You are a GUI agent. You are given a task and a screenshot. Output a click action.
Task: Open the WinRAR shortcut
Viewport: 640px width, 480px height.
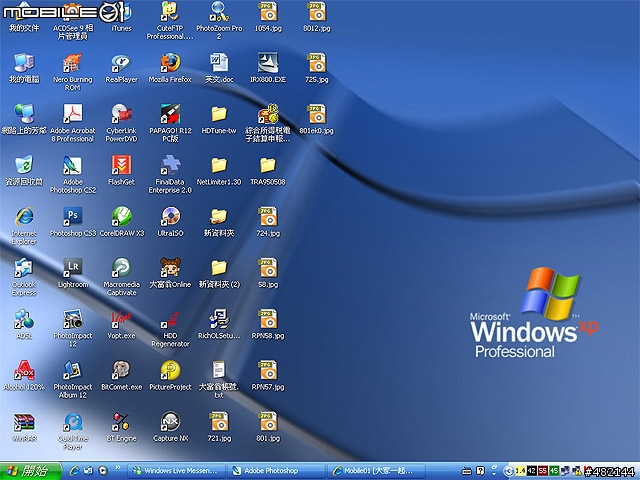click(24, 427)
